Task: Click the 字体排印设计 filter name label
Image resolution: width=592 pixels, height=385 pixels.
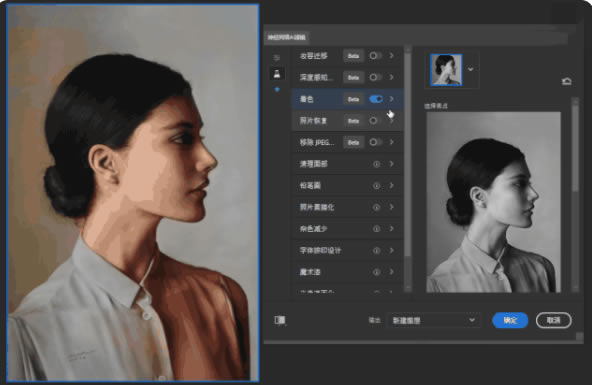Action: click(x=320, y=250)
